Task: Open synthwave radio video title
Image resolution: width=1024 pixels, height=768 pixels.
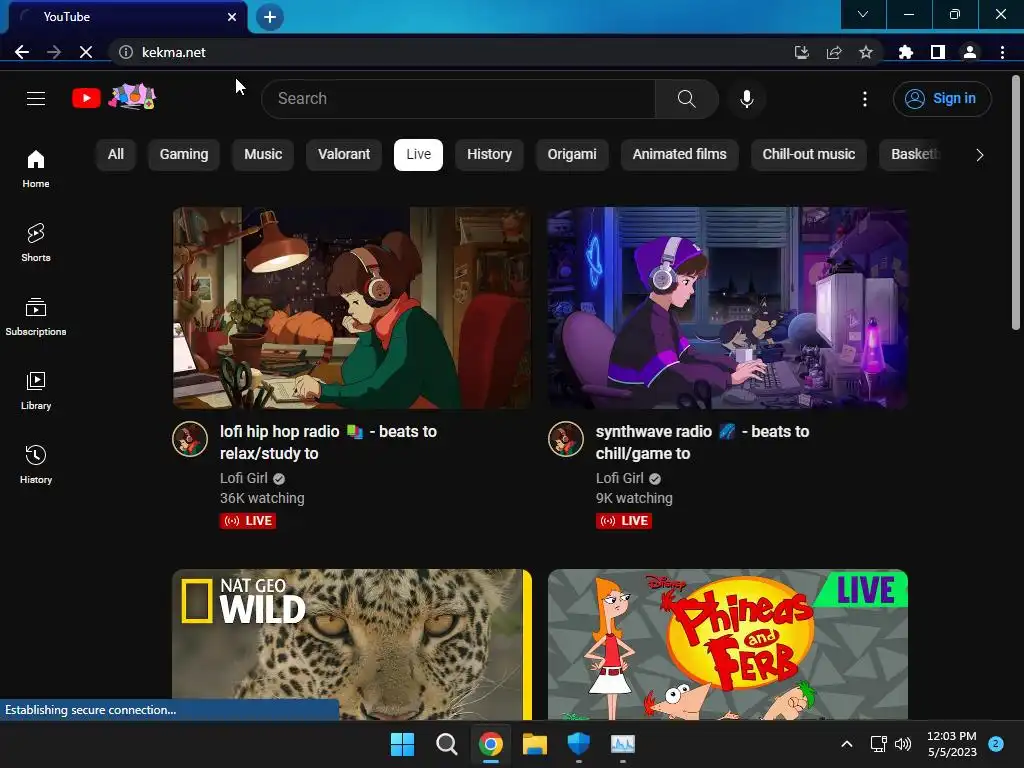Action: click(702, 442)
